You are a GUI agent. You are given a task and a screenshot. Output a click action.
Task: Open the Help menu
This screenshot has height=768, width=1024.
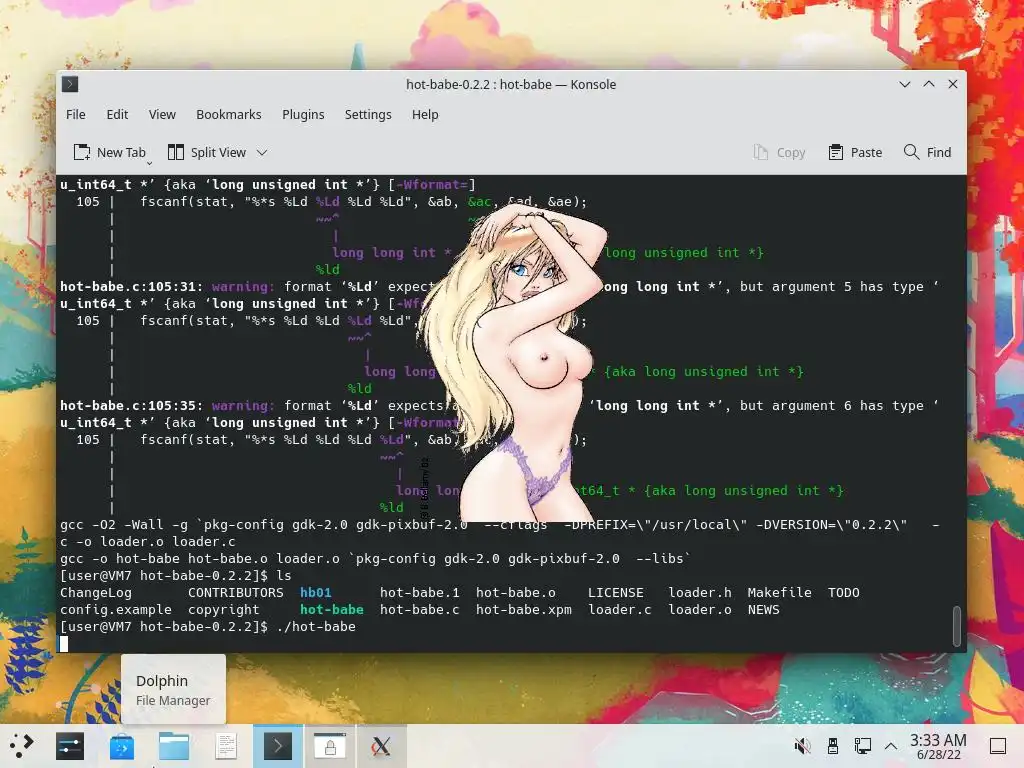click(x=425, y=114)
